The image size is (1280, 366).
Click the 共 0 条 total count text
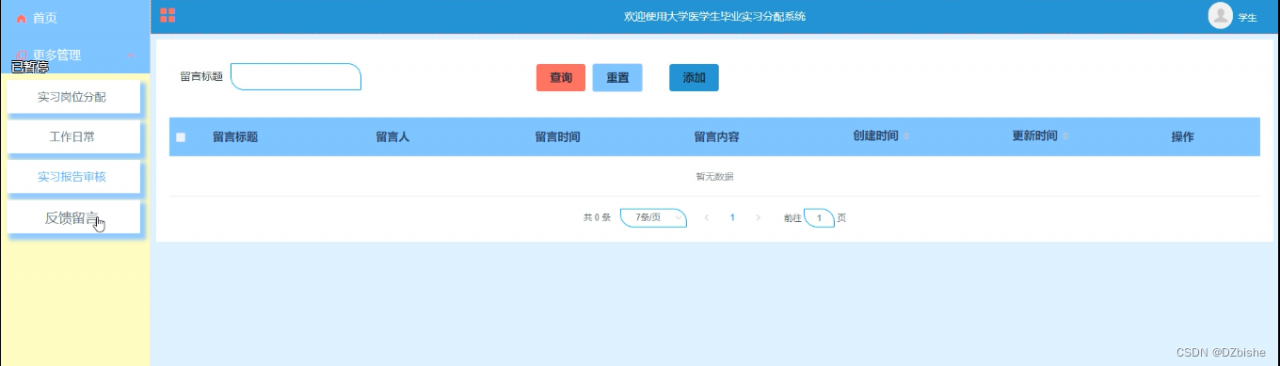click(x=597, y=217)
